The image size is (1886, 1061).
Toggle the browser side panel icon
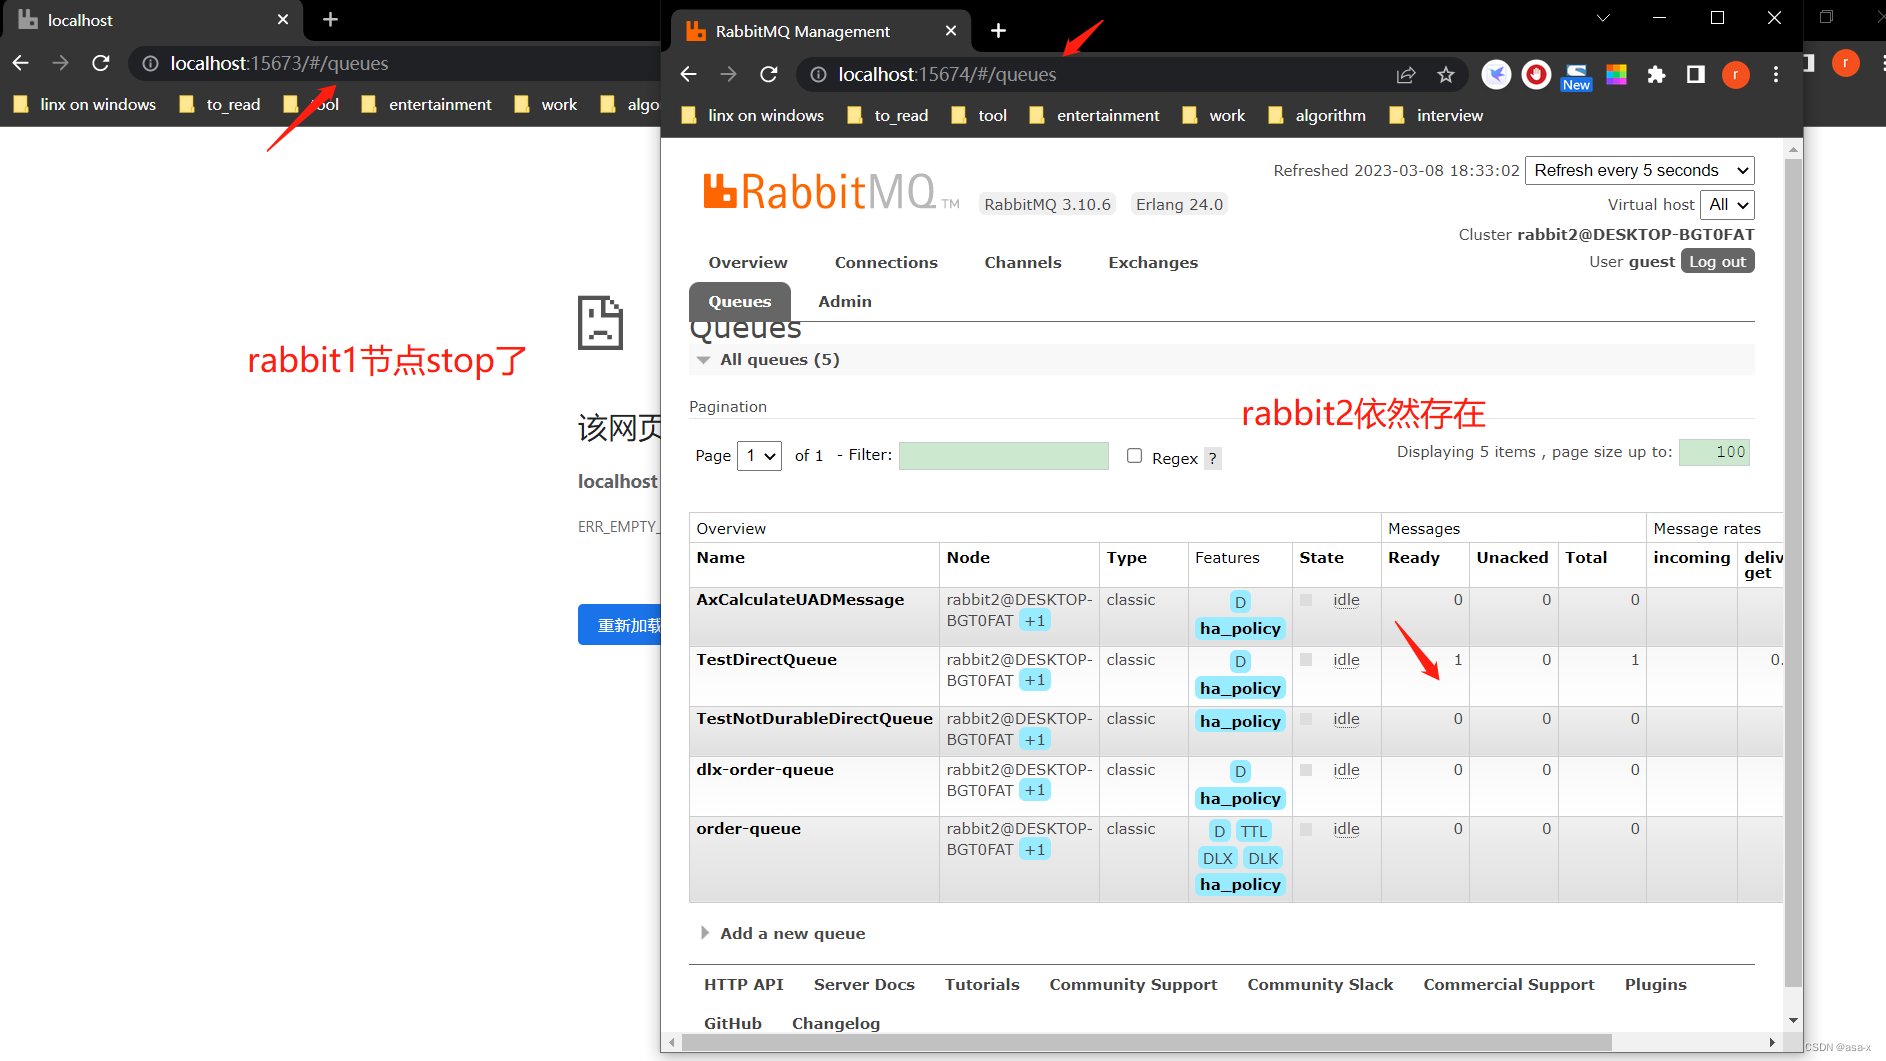pyautogui.click(x=1695, y=74)
